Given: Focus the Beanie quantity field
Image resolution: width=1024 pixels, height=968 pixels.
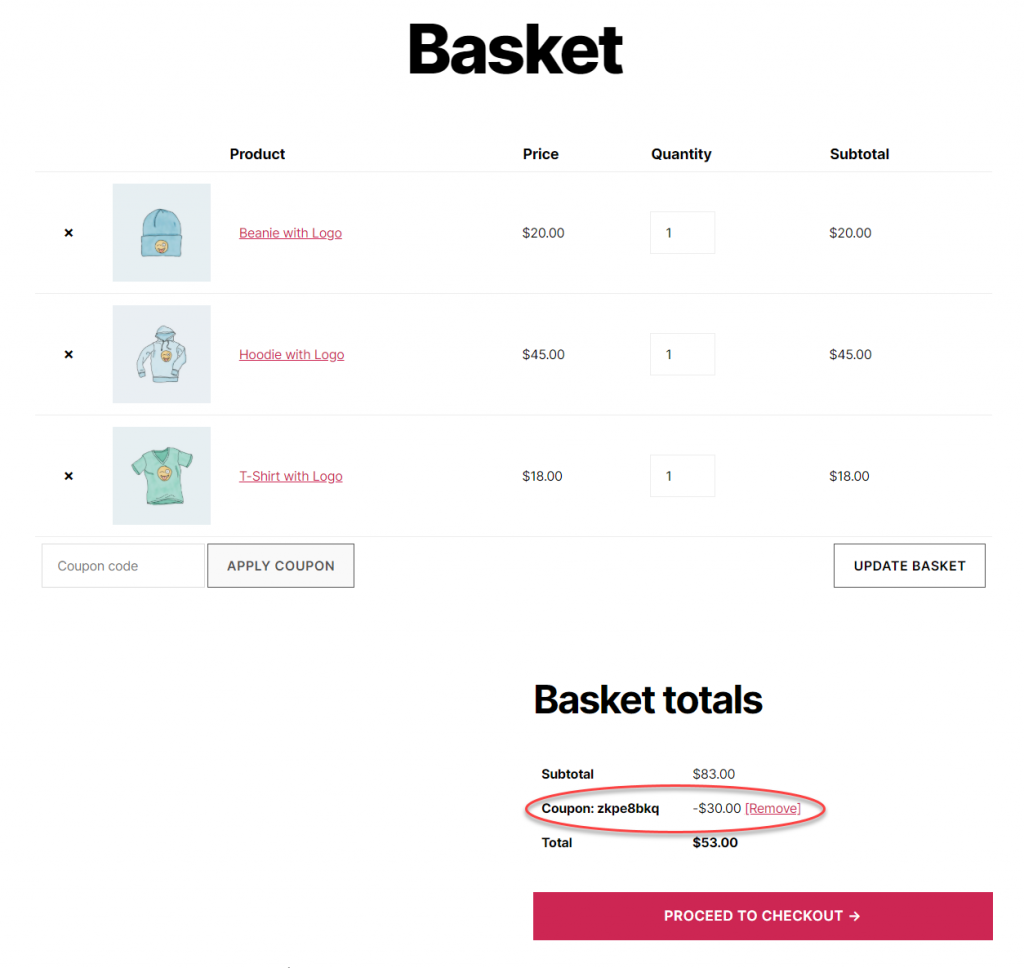Looking at the screenshot, I should [x=682, y=233].
